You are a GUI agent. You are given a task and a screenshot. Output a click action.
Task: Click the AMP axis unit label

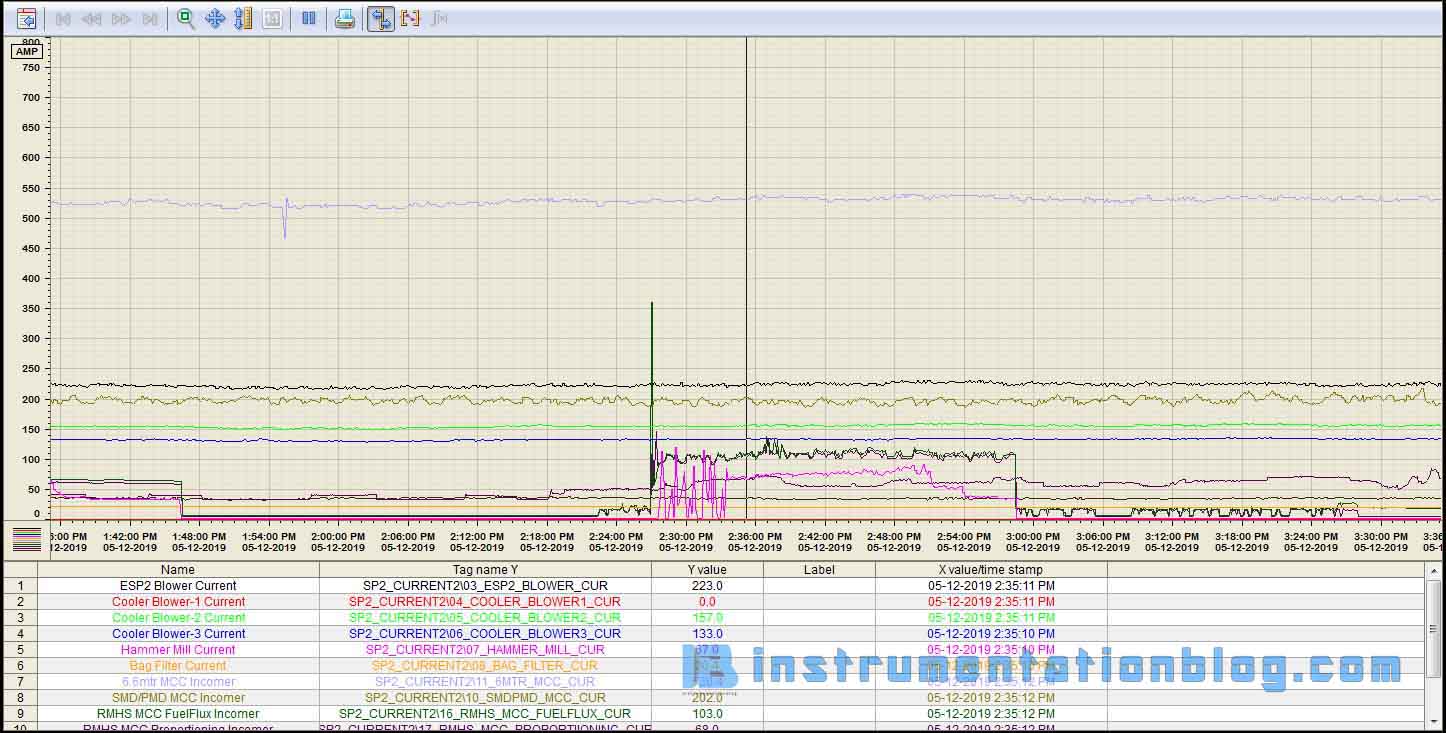27,52
